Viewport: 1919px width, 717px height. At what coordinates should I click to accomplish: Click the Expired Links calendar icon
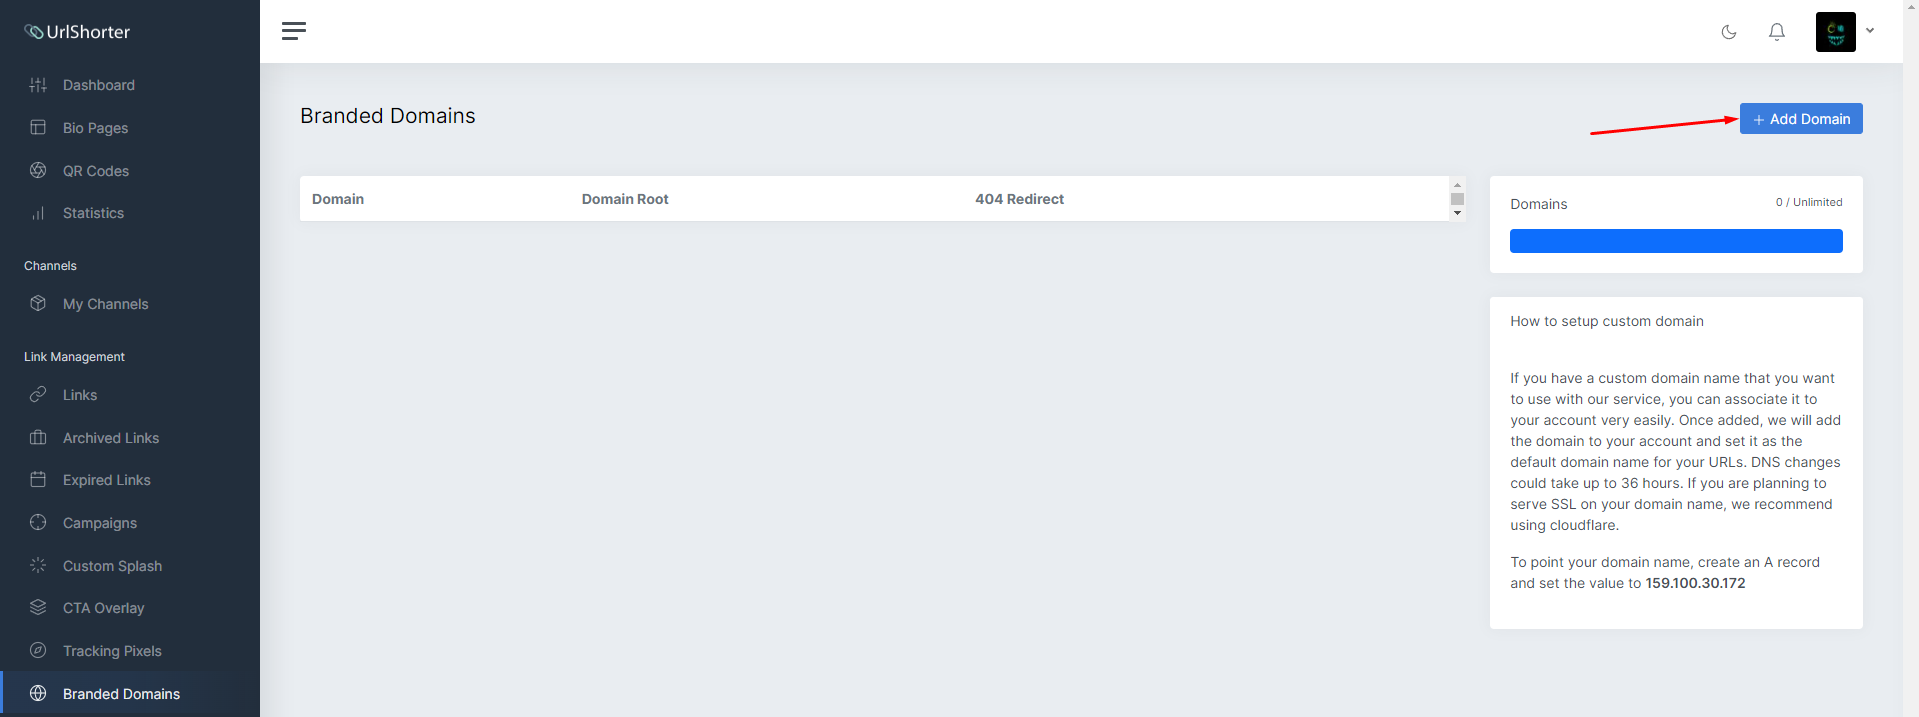(x=38, y=480)
